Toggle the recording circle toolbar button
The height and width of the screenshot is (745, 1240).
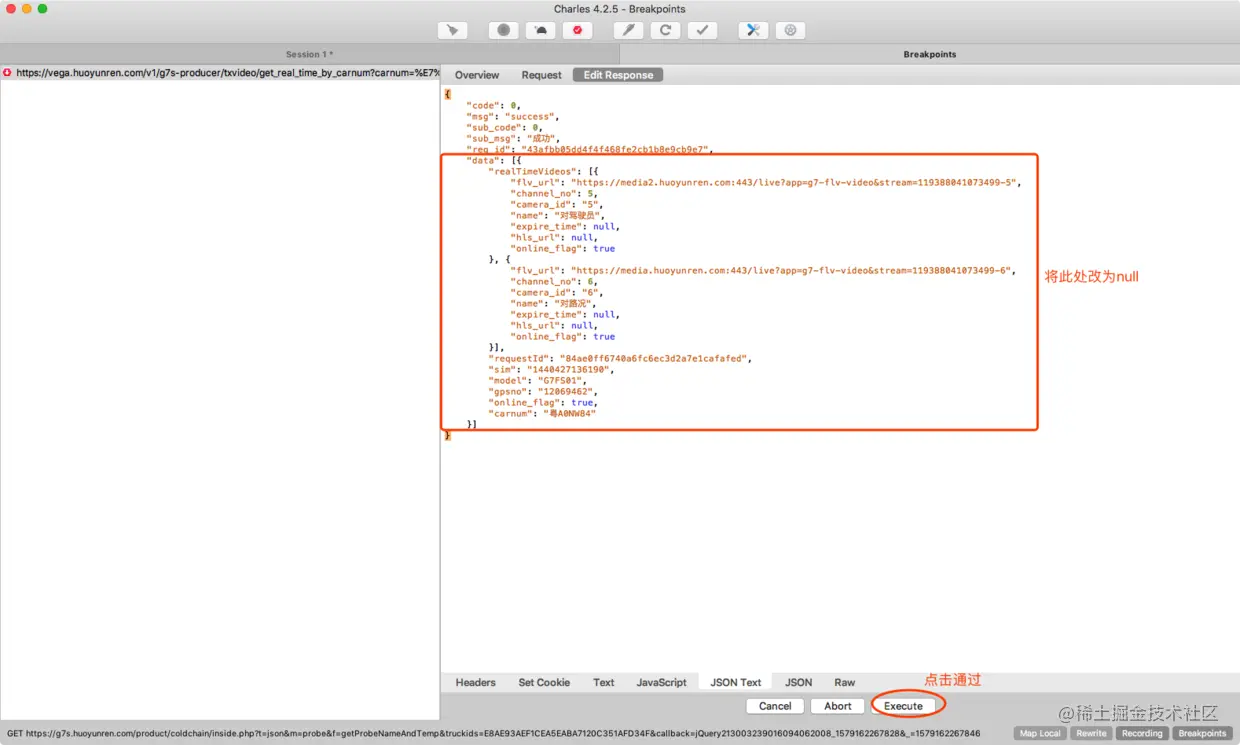click(x=503, y=30)
